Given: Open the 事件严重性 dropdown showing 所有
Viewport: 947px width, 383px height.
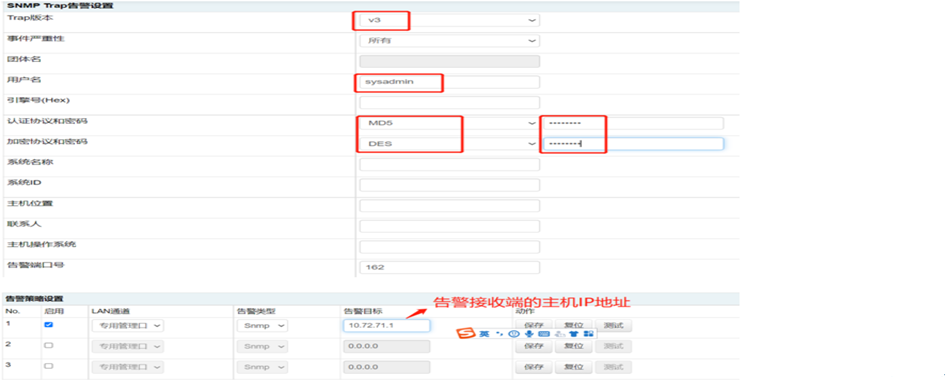Looking at the screenshot, I should (449, 40).
